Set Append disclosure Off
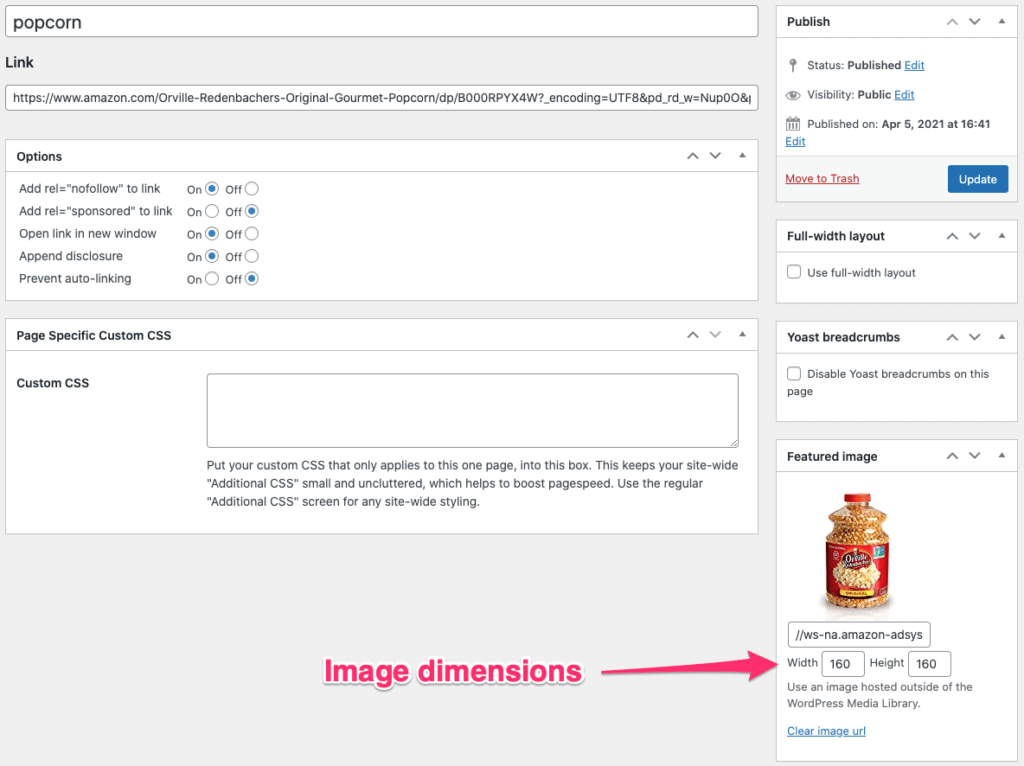The height and width of the screenshot is (766, 1024). pos(251,256)
